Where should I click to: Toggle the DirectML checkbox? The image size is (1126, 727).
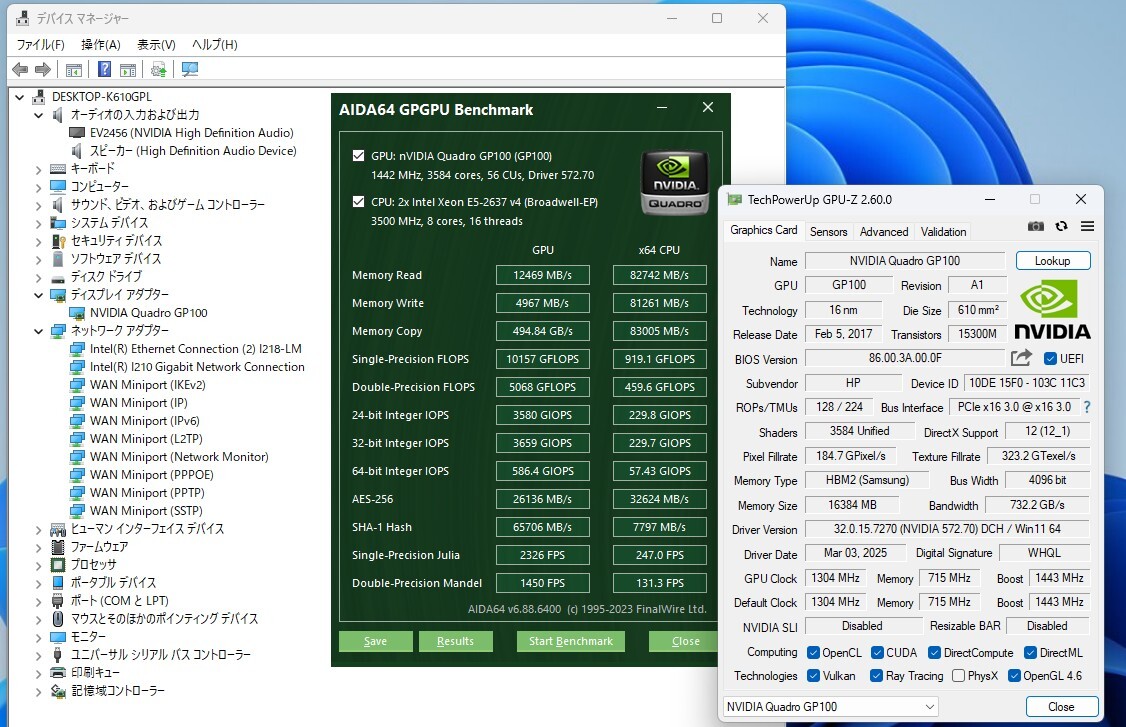pyautogui.click(x=1030, y=652)
